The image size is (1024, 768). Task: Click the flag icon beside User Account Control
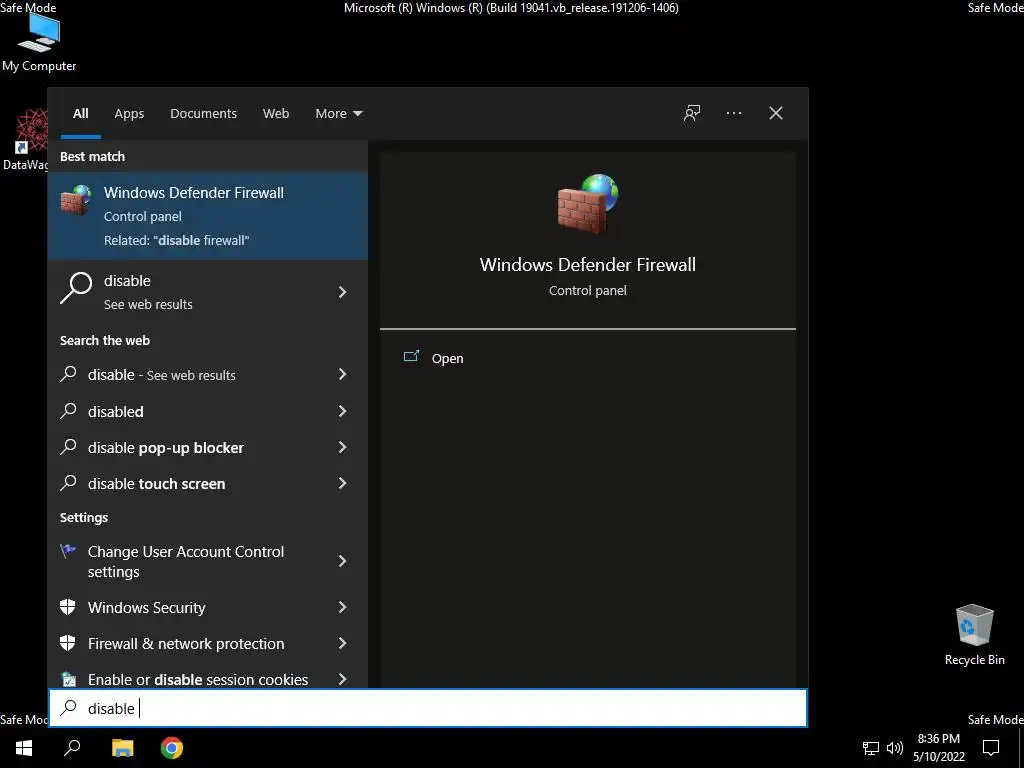68,551
